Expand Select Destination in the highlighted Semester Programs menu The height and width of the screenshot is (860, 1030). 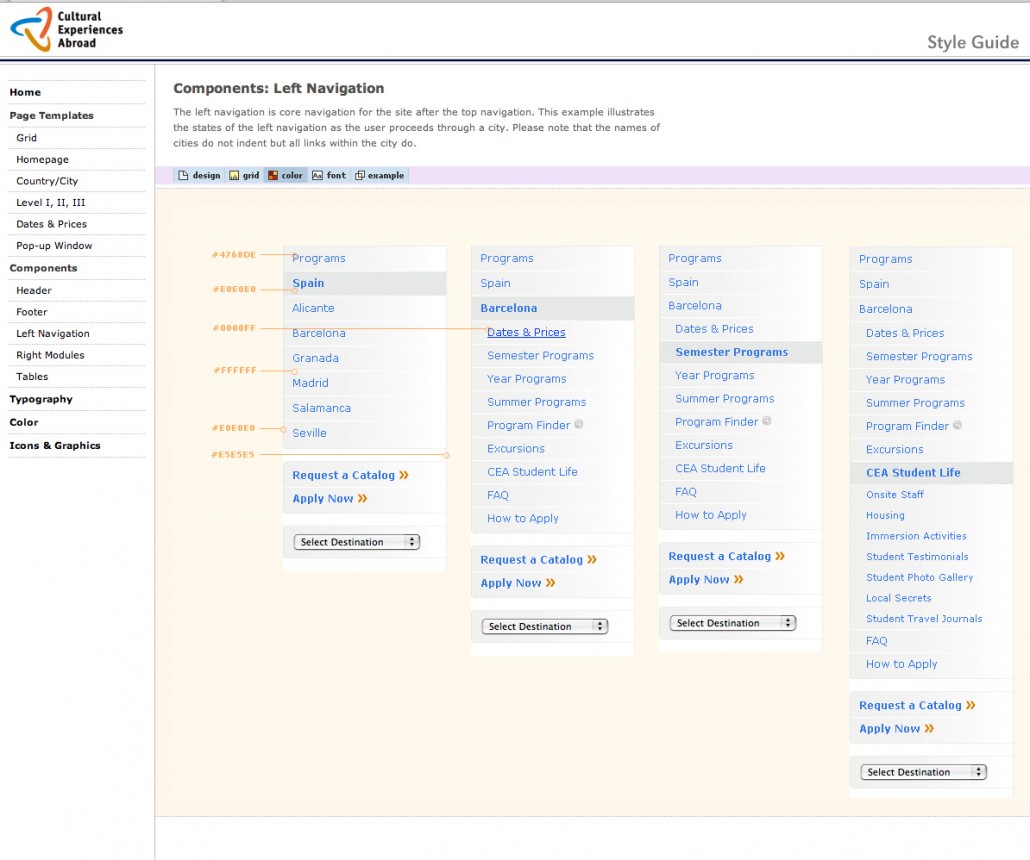pos(732,623)
